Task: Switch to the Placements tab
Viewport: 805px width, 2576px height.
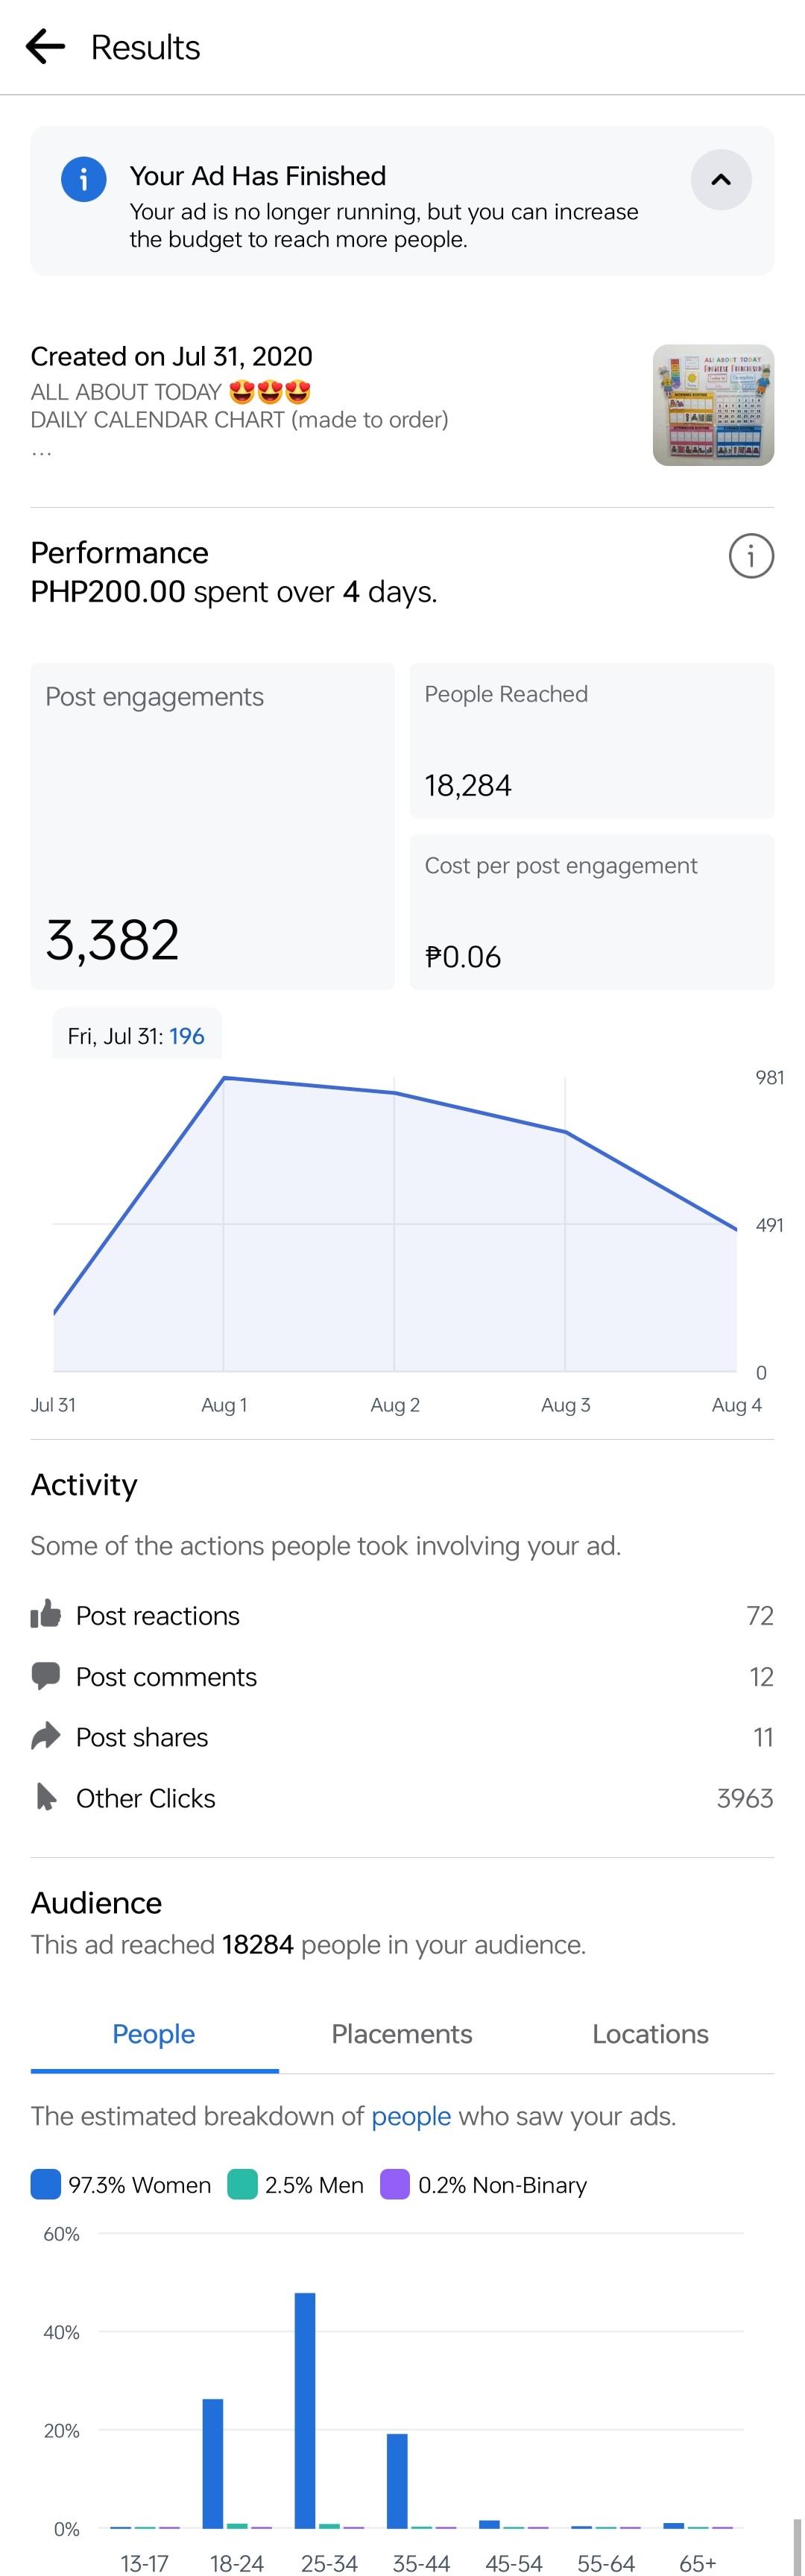Action: 402,2033
